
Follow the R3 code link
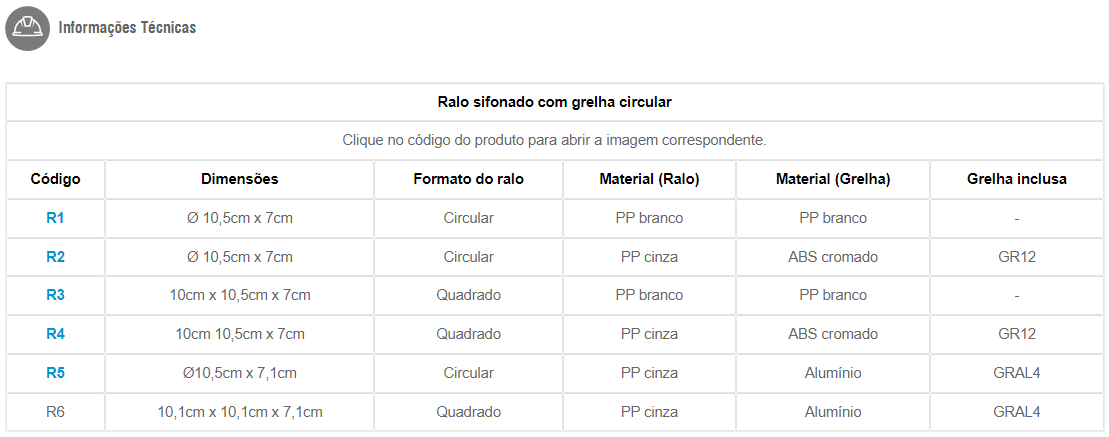tap(55, 295)
